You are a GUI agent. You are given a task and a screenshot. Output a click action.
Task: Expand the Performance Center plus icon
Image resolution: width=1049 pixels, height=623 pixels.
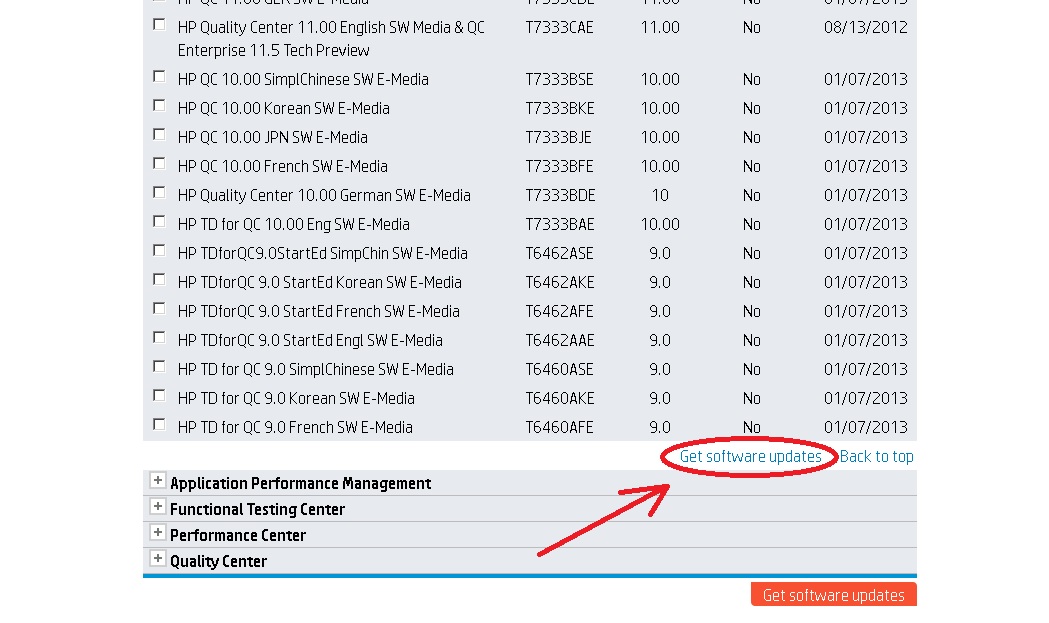pyautogui.click(x=157, y=533)
